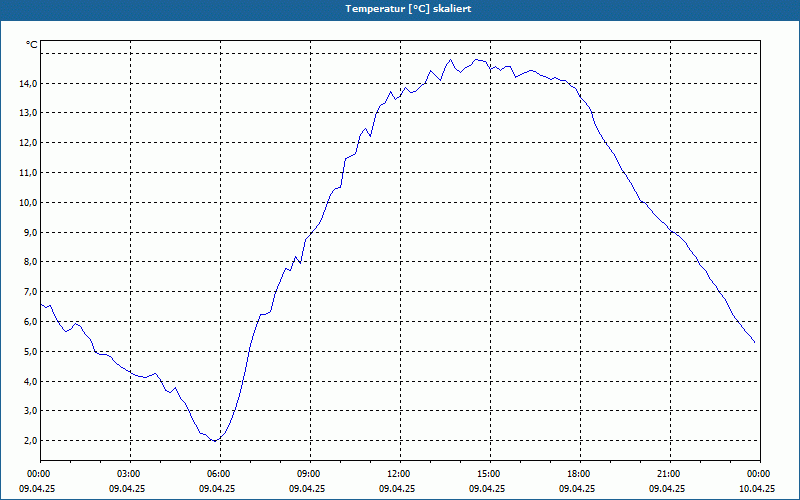Click the '10.04.25' date label
This screenshot has height=500, width=800.
(757, 488)
